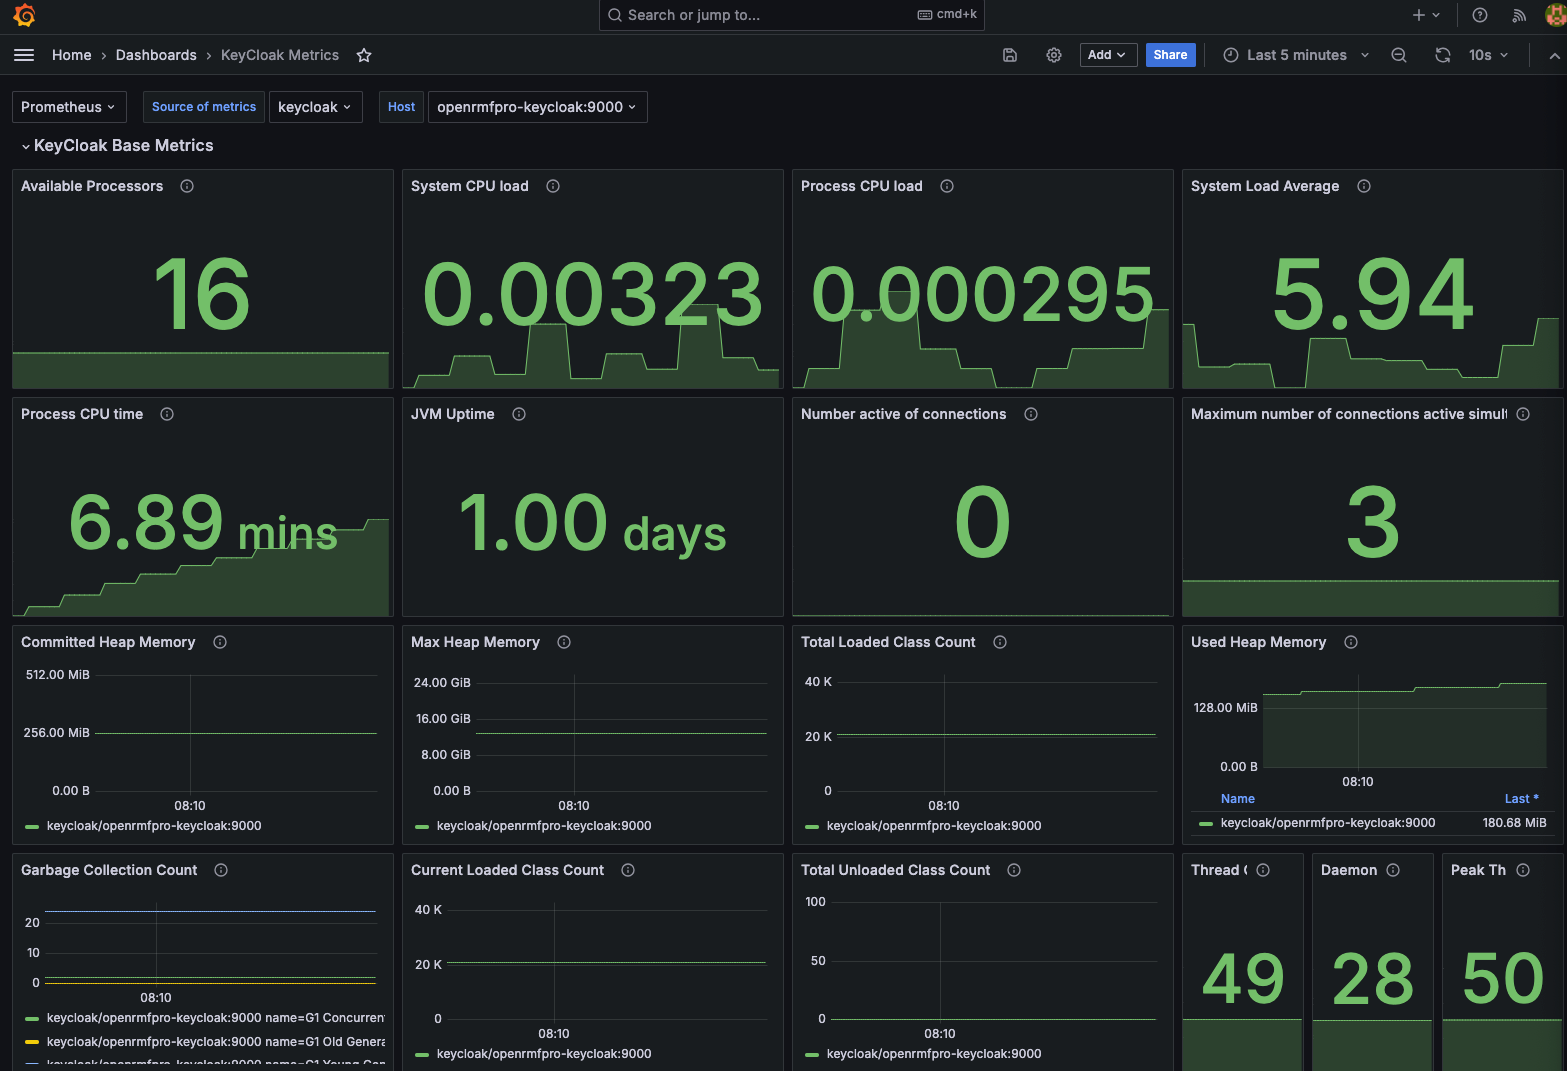
Task: Click G1 Old Generation yellow series color
Action: point(32,1042)
